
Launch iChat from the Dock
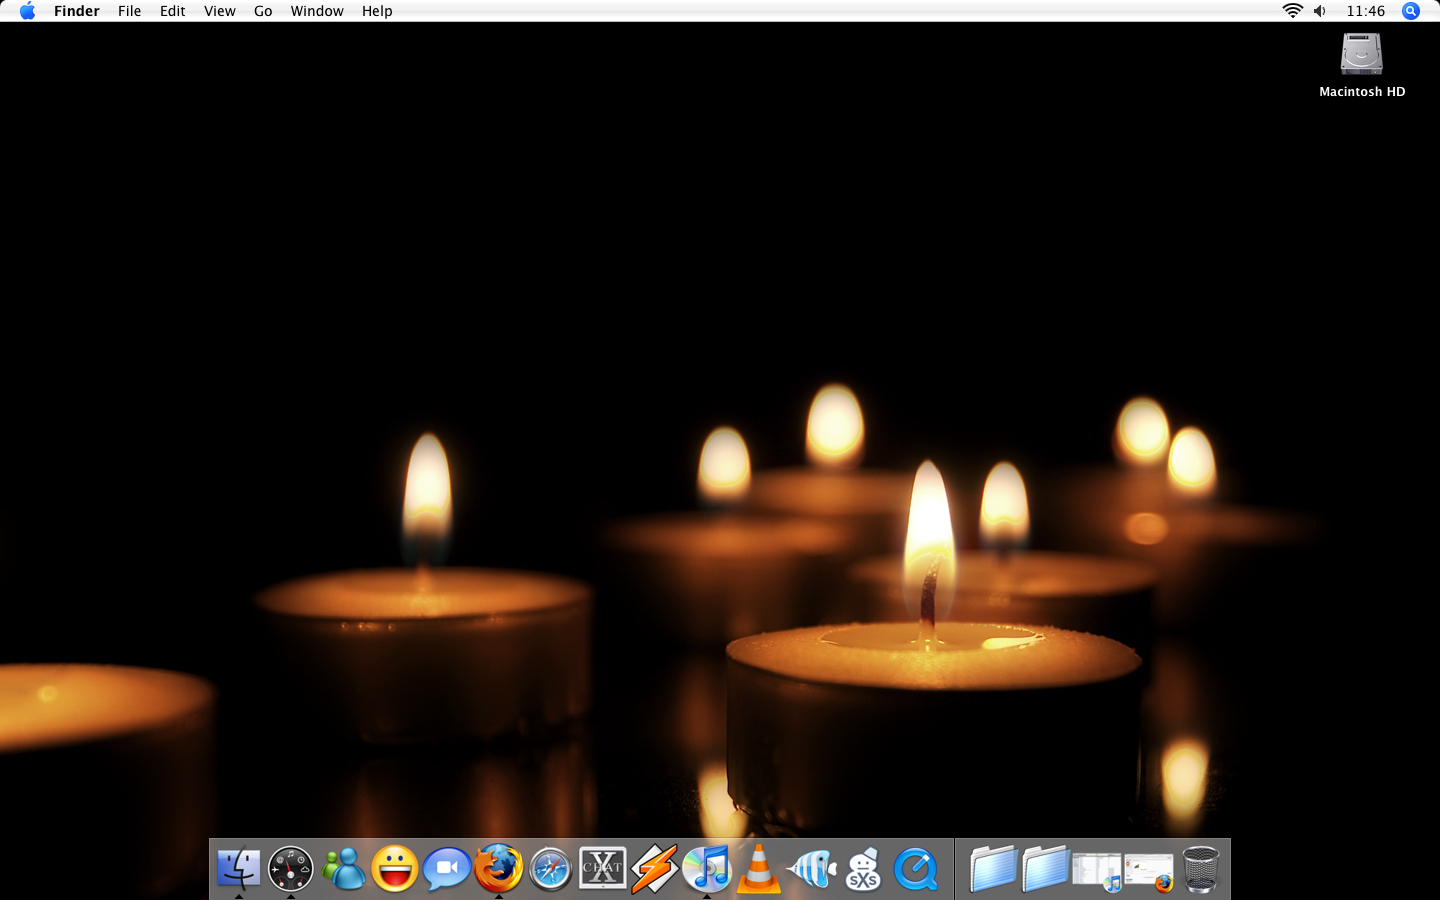(447, 869)
